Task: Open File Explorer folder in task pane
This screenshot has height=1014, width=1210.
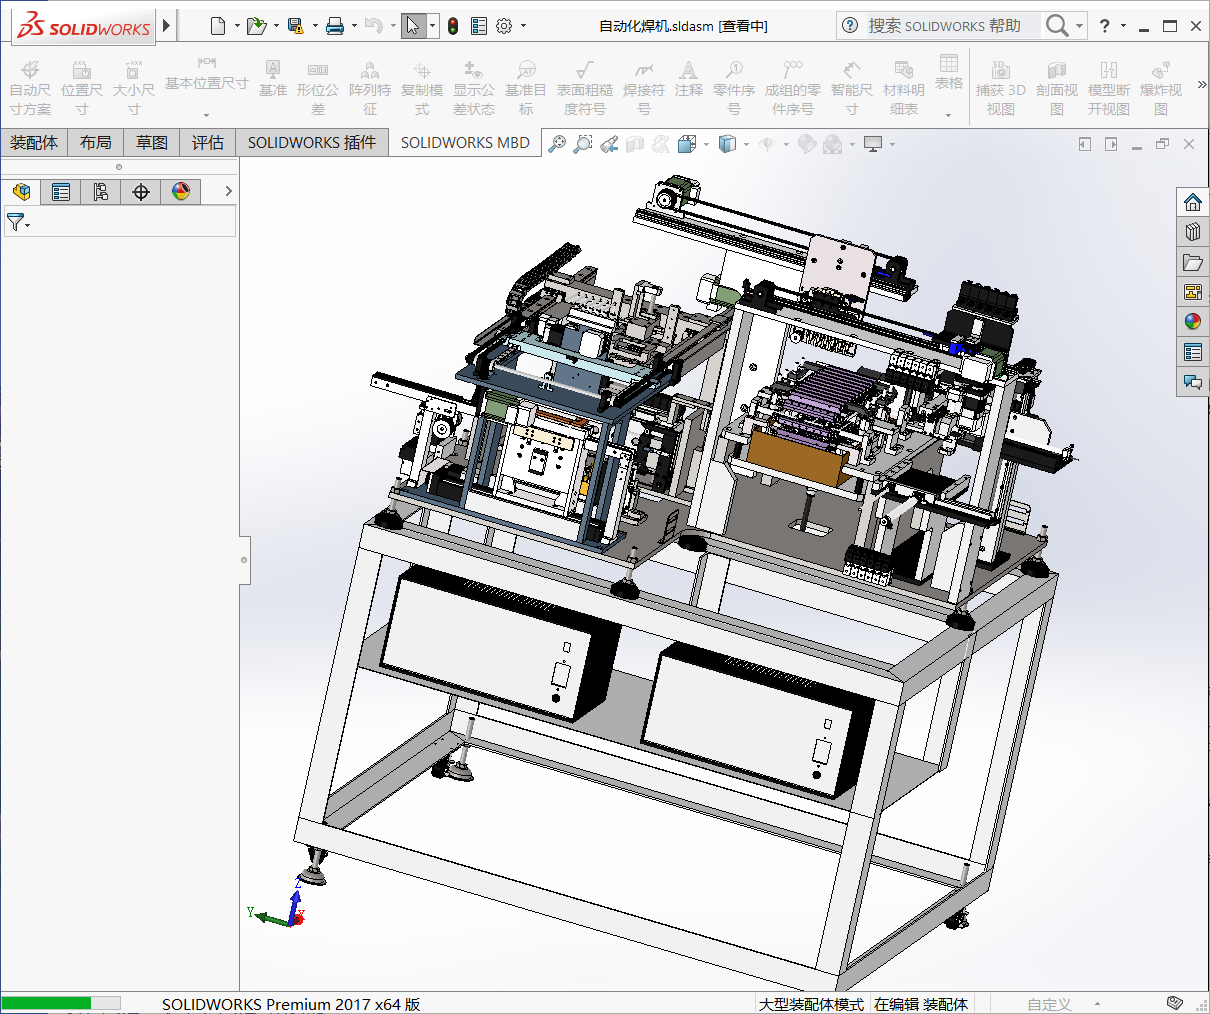Action: click(1192, 262)
